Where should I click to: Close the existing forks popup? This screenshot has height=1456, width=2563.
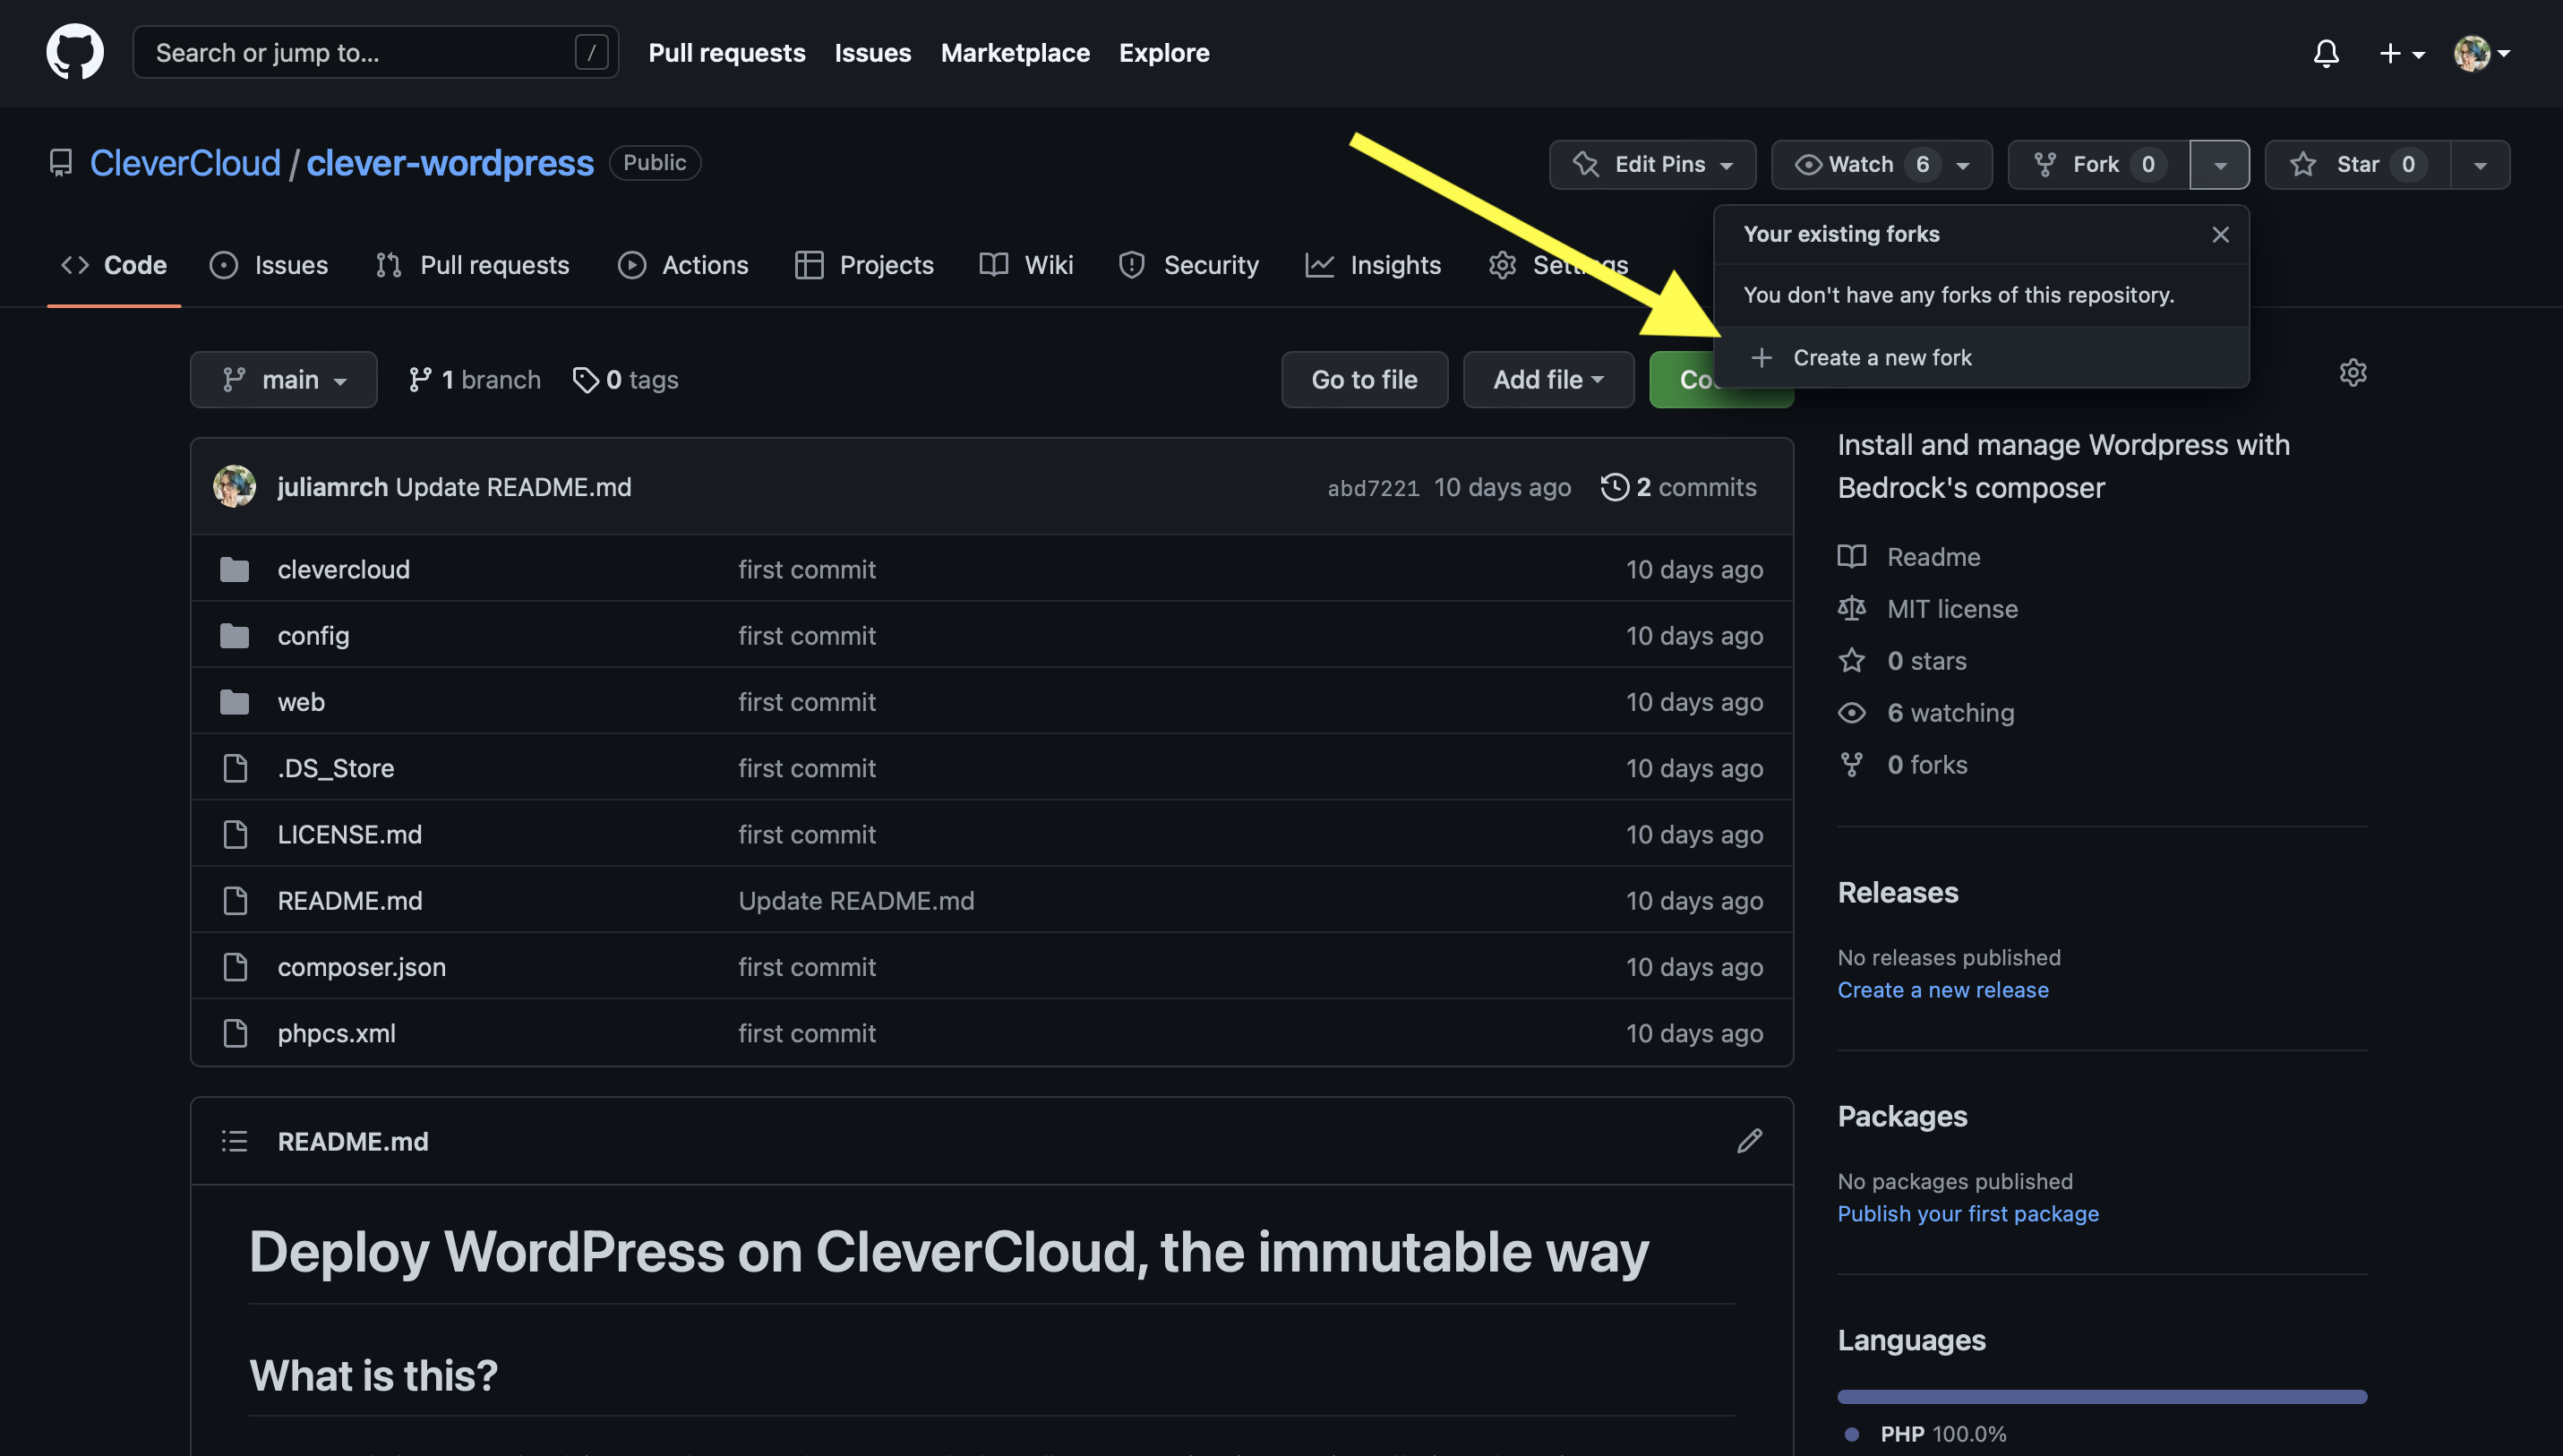coord(2220,234)
